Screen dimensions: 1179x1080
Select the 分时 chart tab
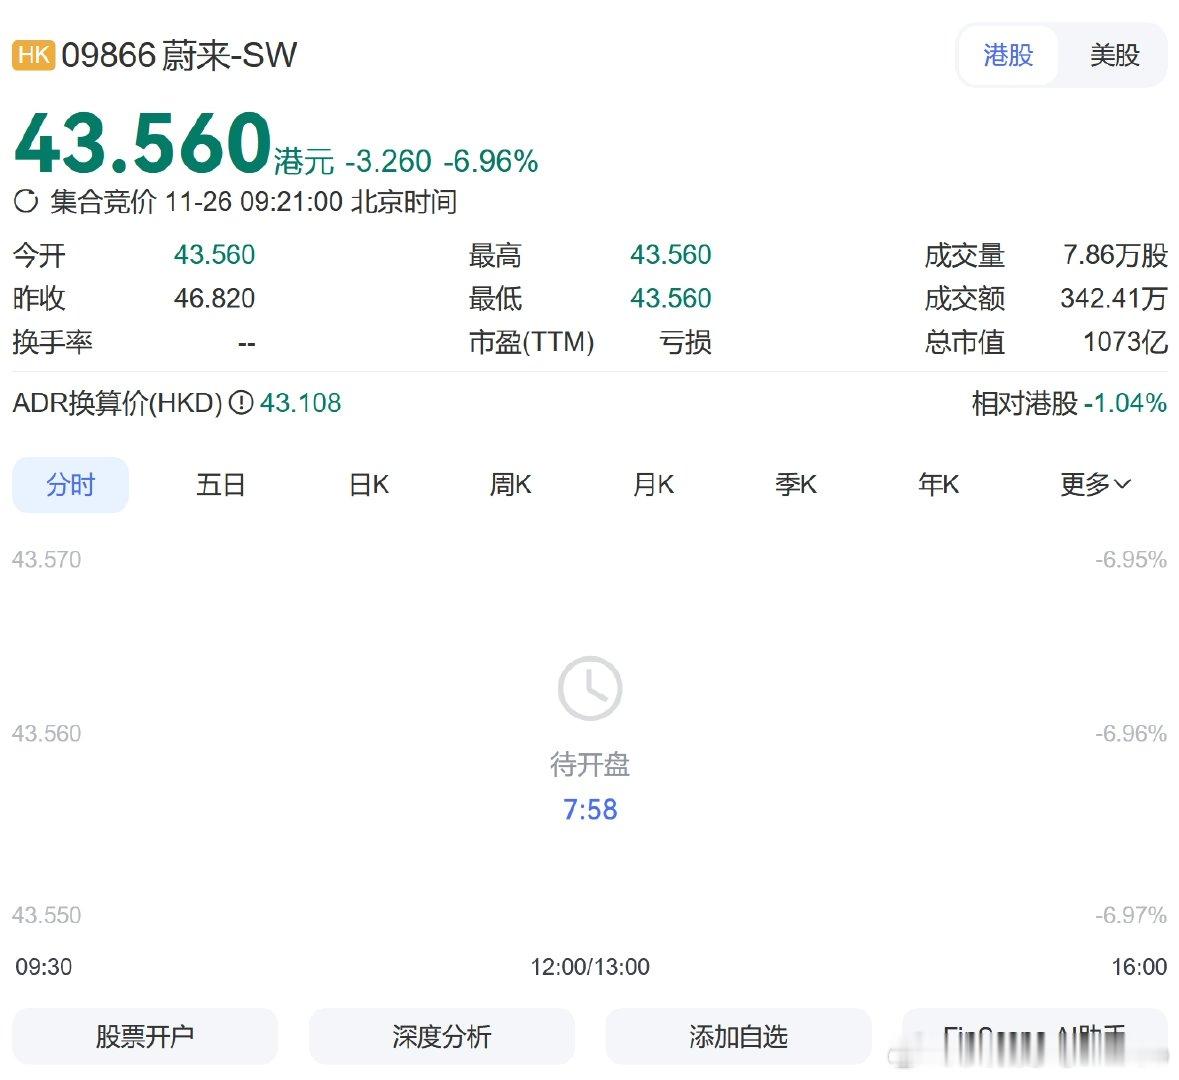[71, 485]
